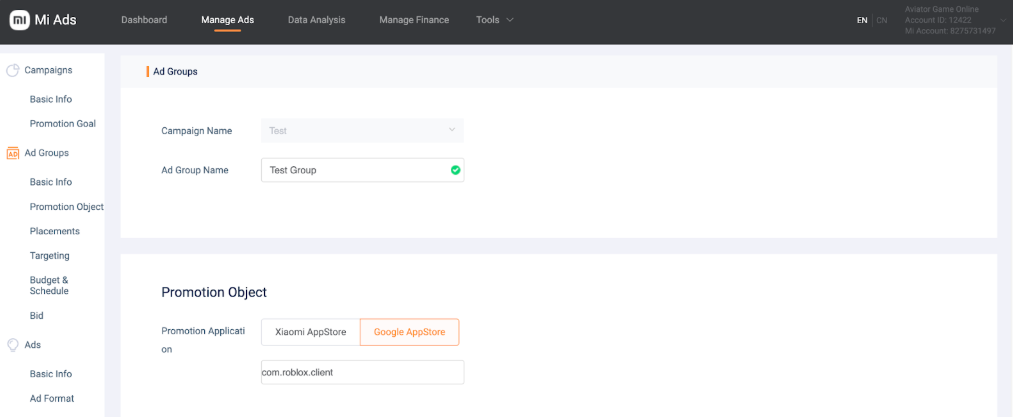Image resolution: width=1013 pixels, height=417 pixels.
Task: Expand the account info dropdown arrow
Action: pyautogui.click(x=1002, y=20)
